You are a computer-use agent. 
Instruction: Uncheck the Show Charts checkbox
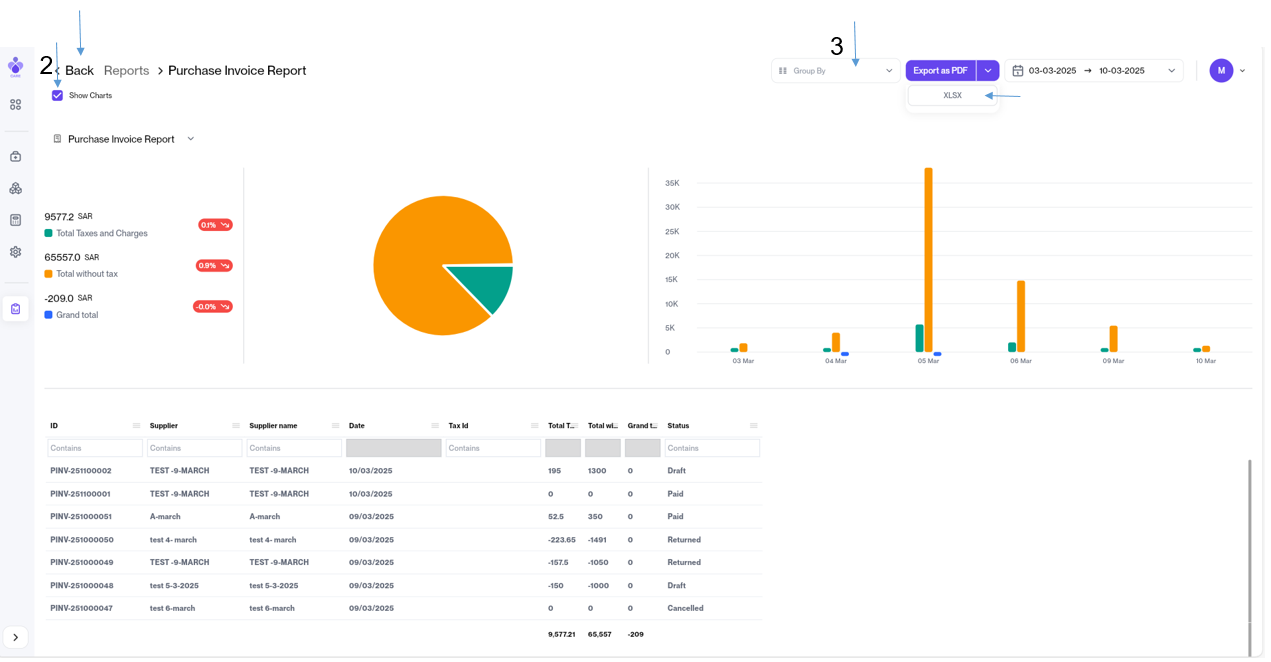point(57,96)
